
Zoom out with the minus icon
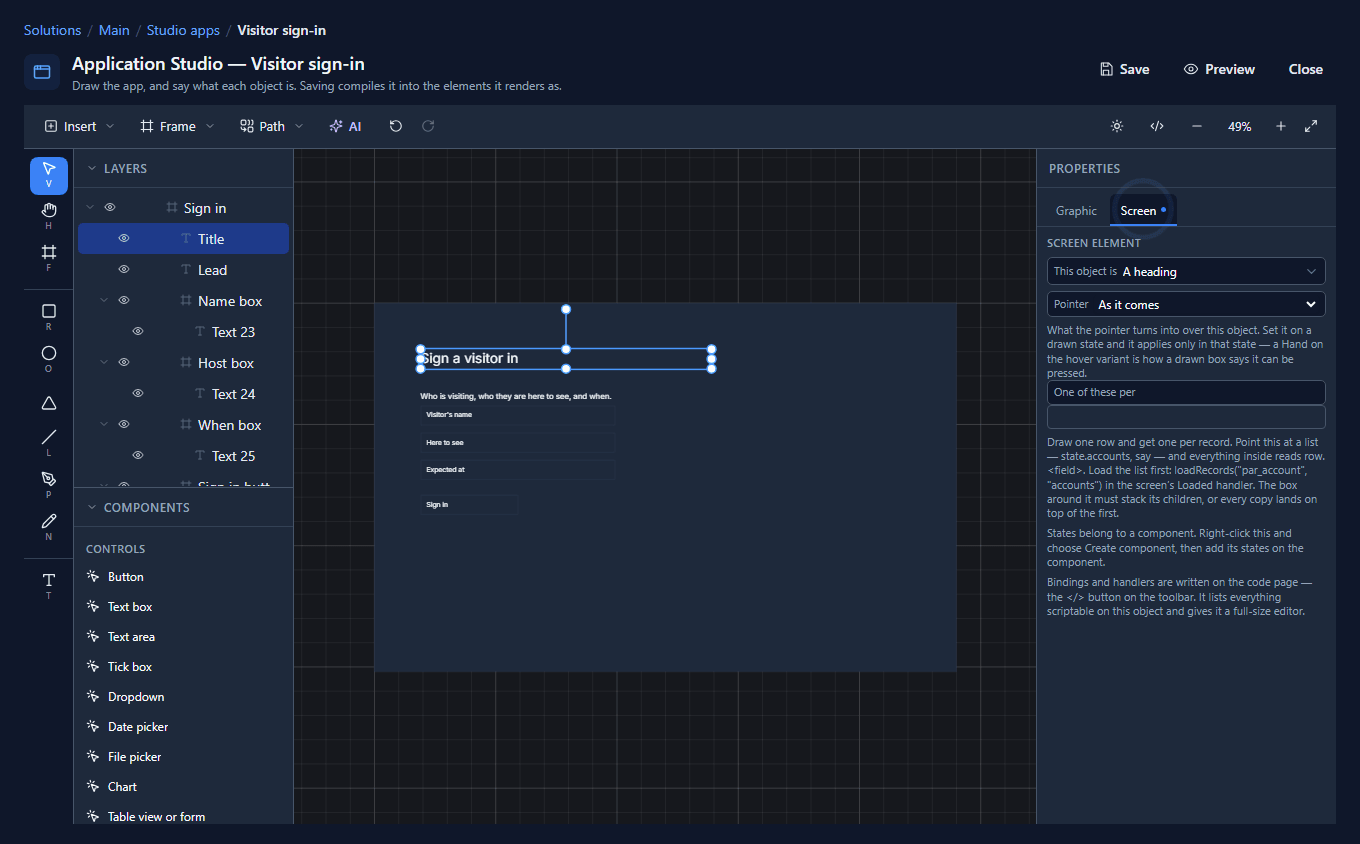coord(1197,126)
